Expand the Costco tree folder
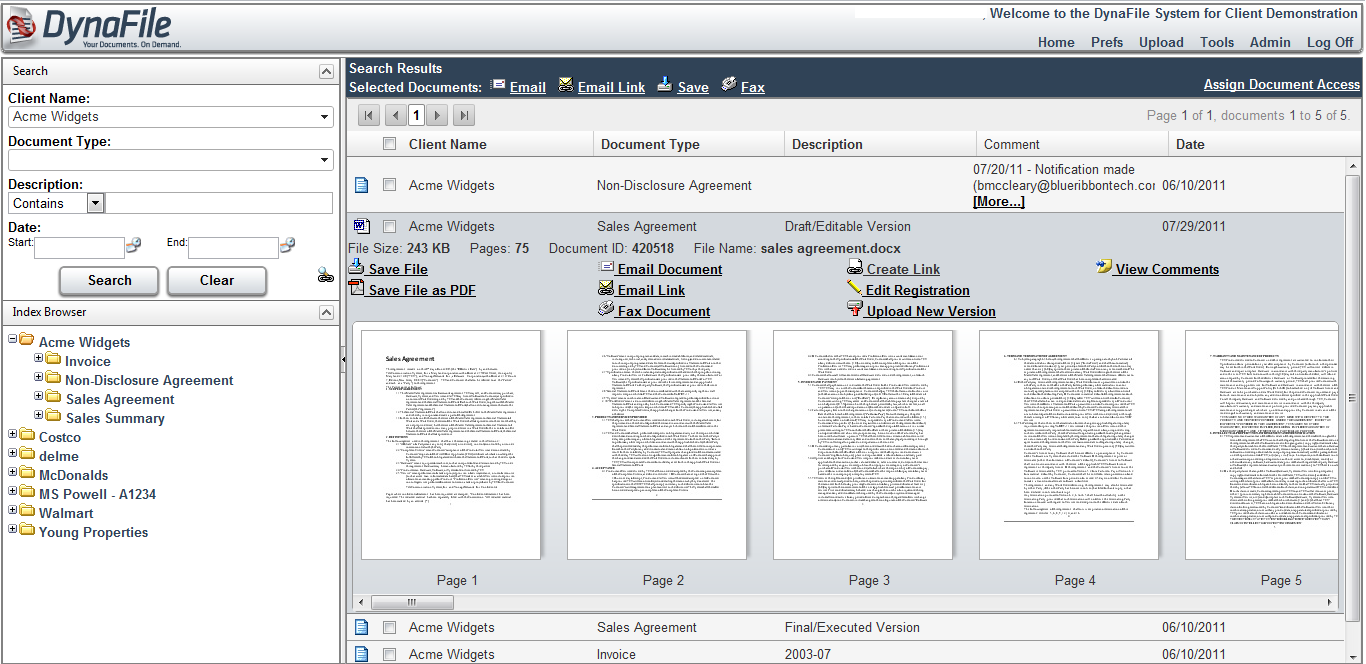The width and height of the screenshot is (1366, 664). pos(13,434)
